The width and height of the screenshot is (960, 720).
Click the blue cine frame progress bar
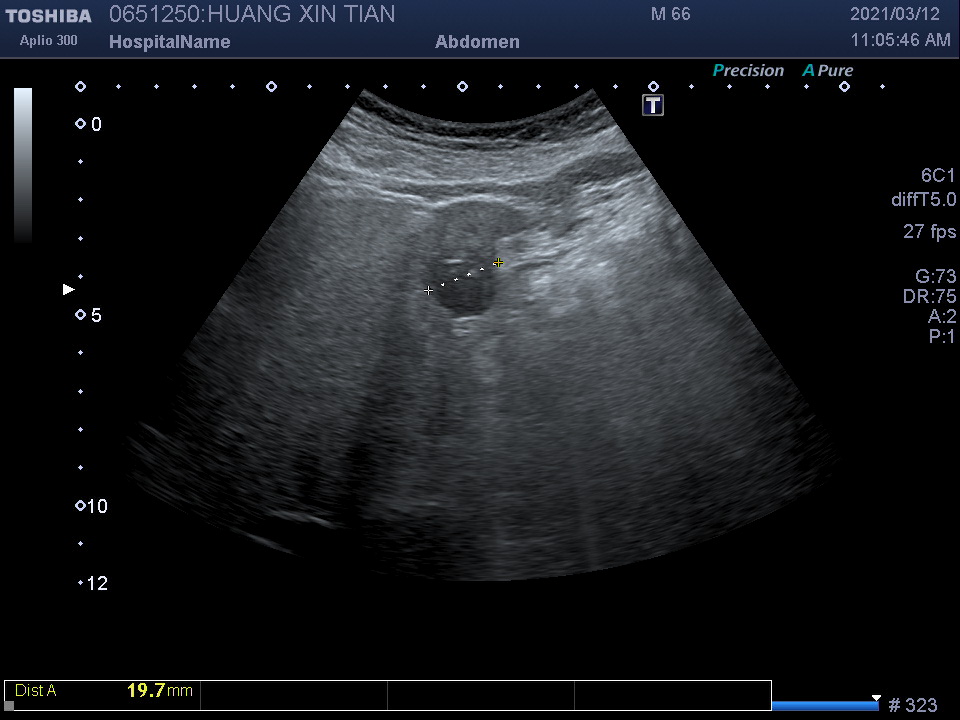(x=825, y=705)
